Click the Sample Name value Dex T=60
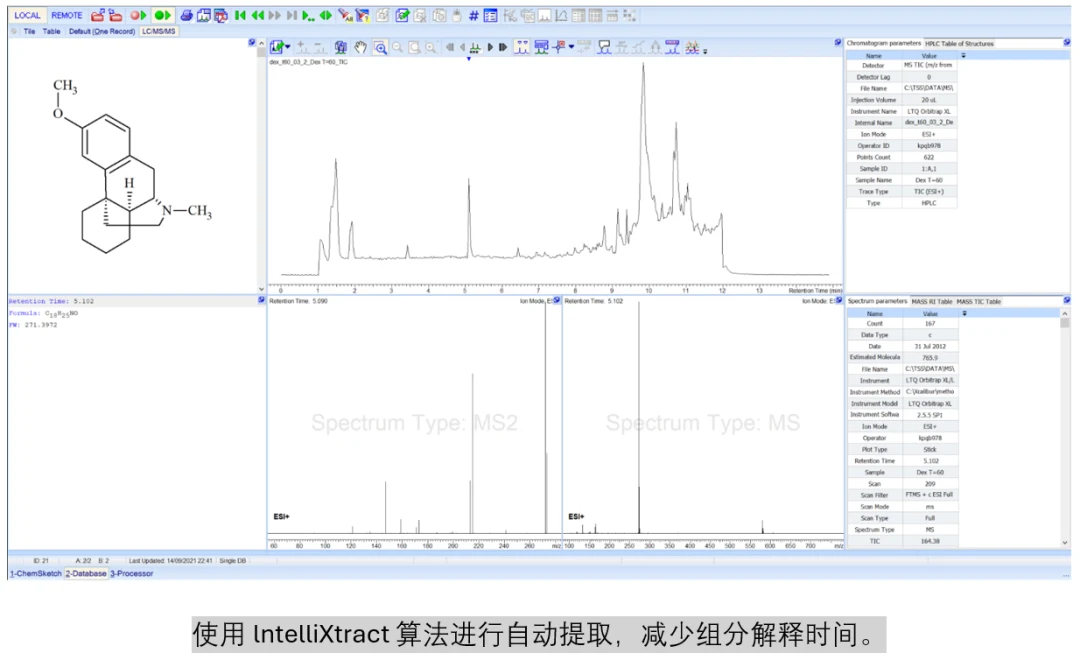The height and width of the screenshot is (660, 1080). 928,180
